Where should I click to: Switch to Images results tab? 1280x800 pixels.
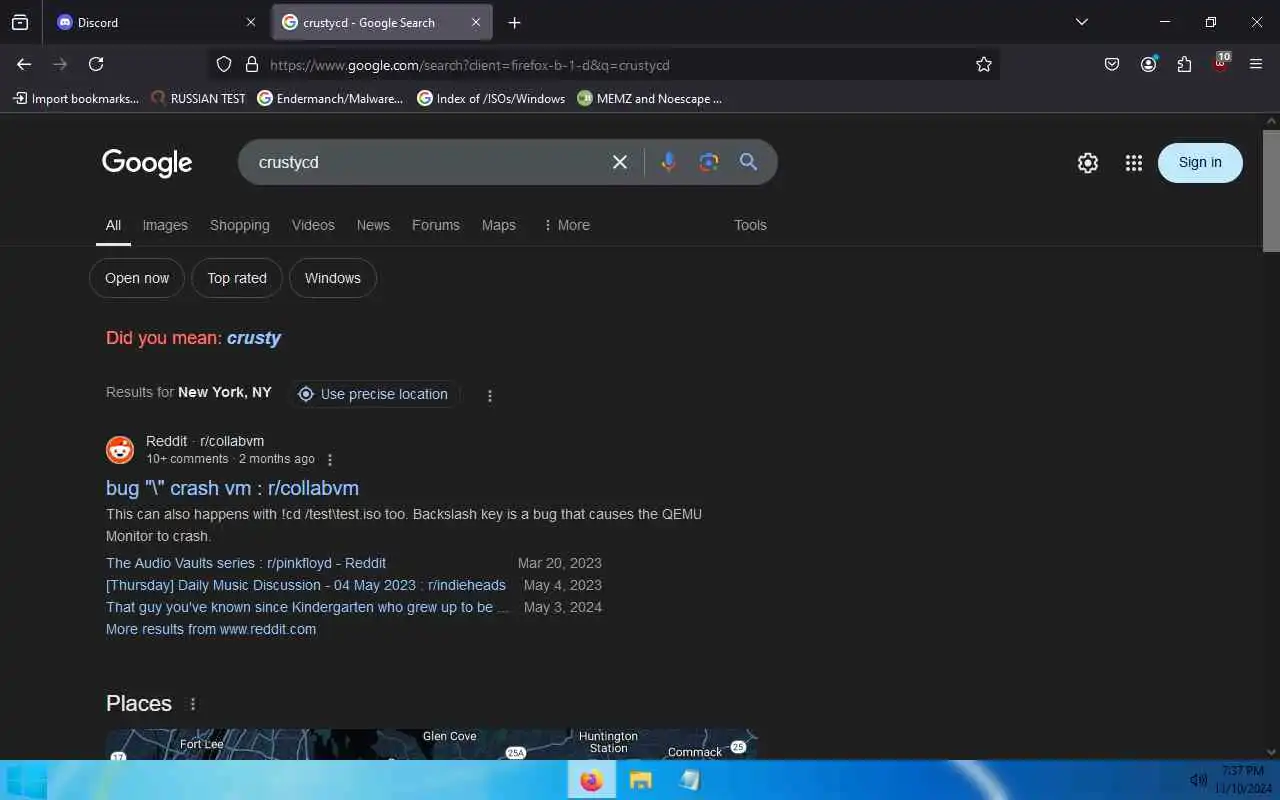click(x=165, y=225)
